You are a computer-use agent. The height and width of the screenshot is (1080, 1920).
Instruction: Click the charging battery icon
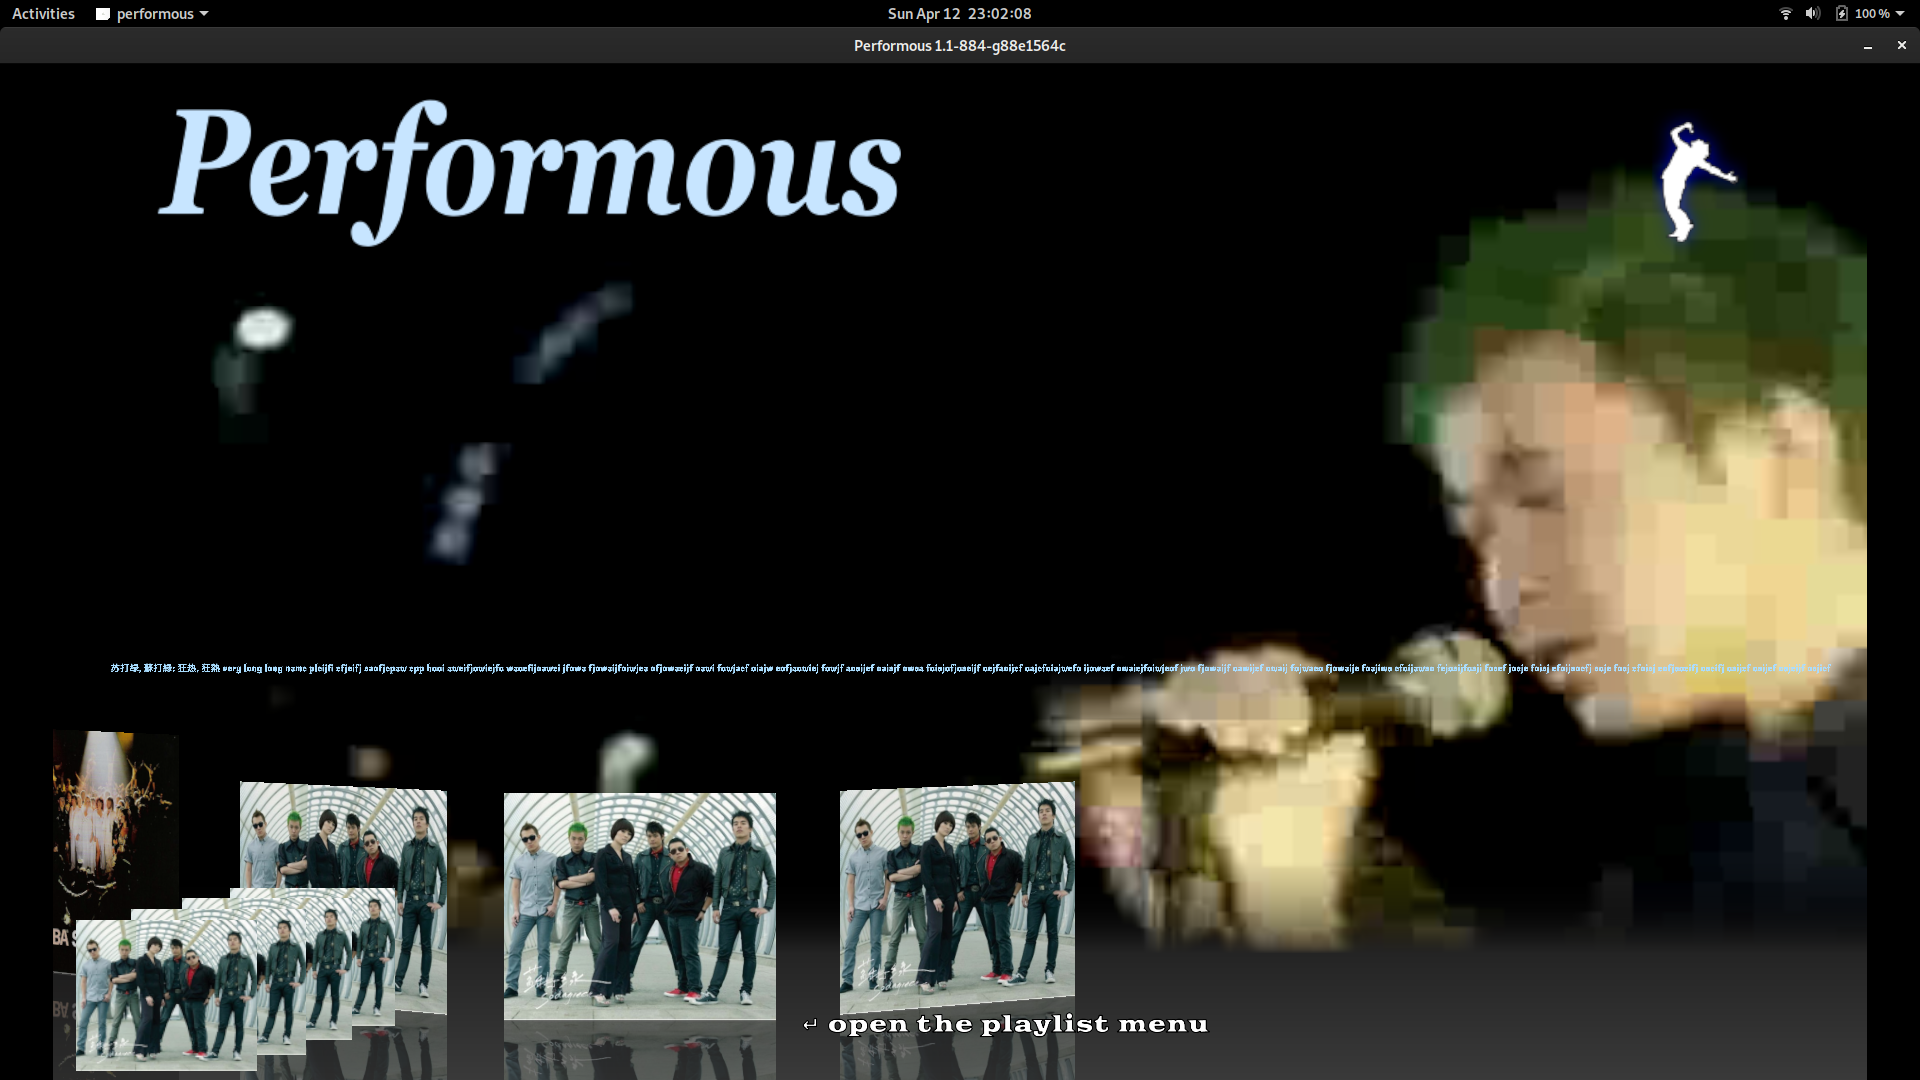click(1842, 13)
